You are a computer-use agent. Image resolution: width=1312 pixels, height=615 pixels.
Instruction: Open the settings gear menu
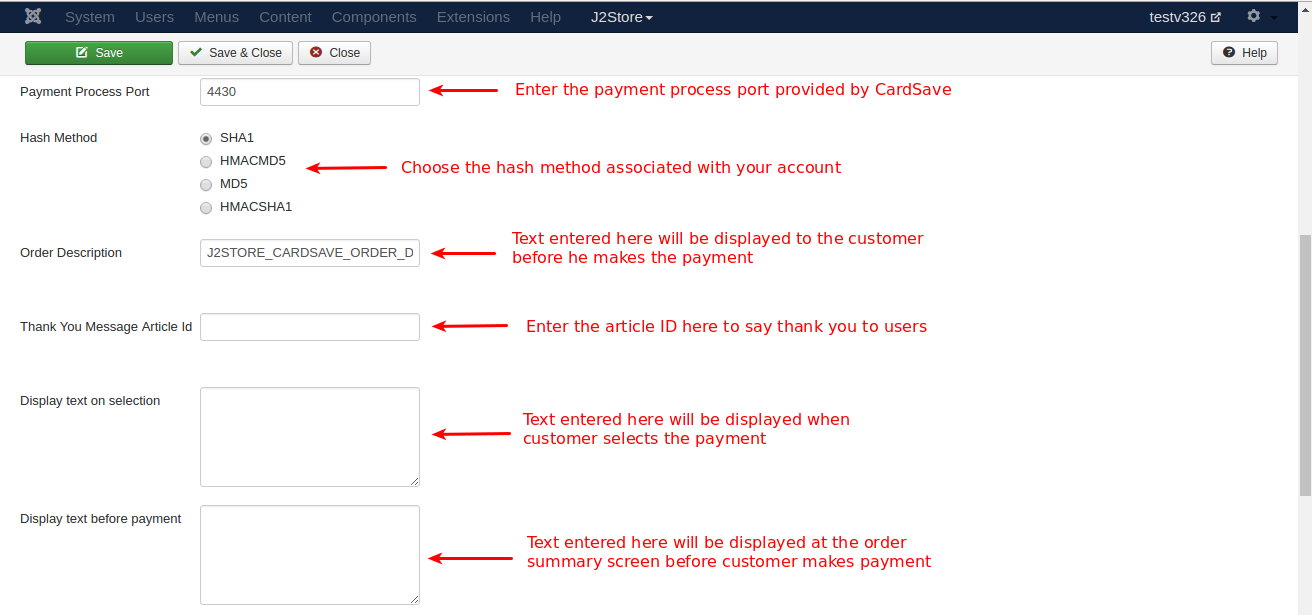[1254, 17]
